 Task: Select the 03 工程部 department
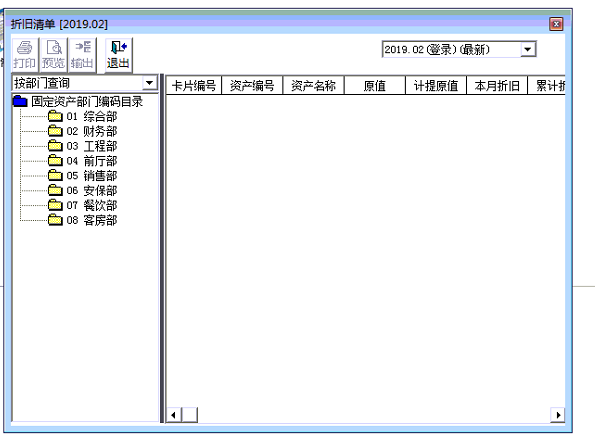92,146
